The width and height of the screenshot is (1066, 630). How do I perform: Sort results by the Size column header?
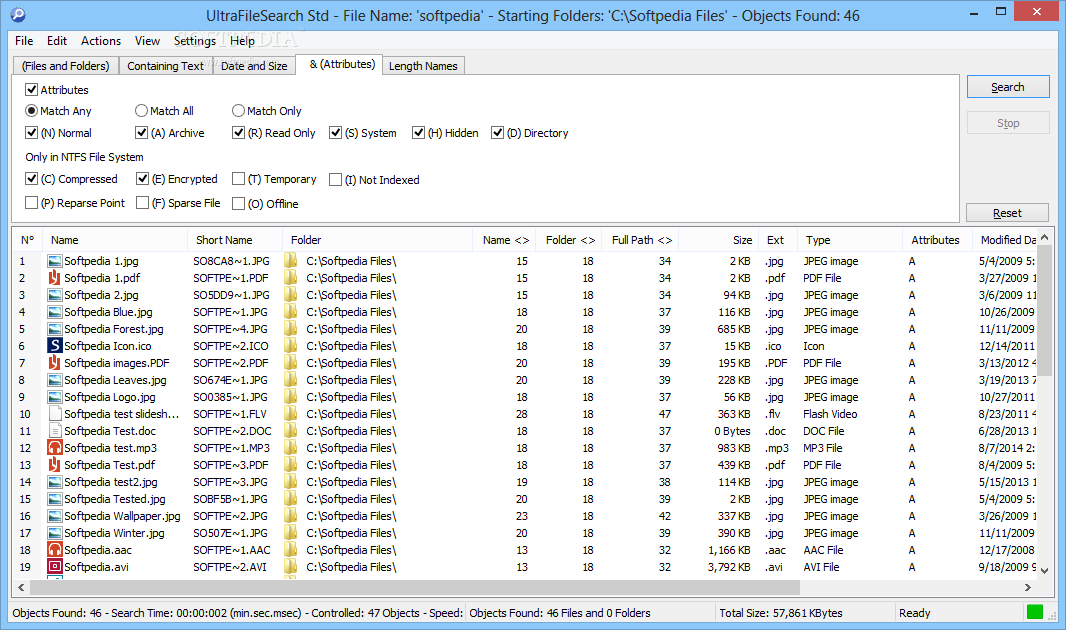(718, 240)
